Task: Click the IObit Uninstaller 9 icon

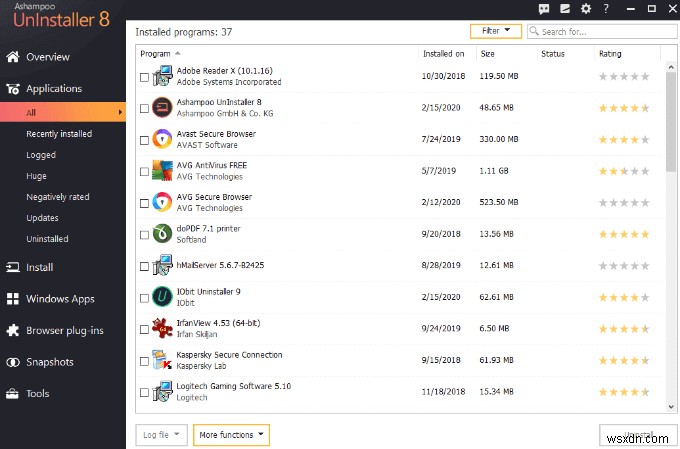Action: tap(162, 297)
